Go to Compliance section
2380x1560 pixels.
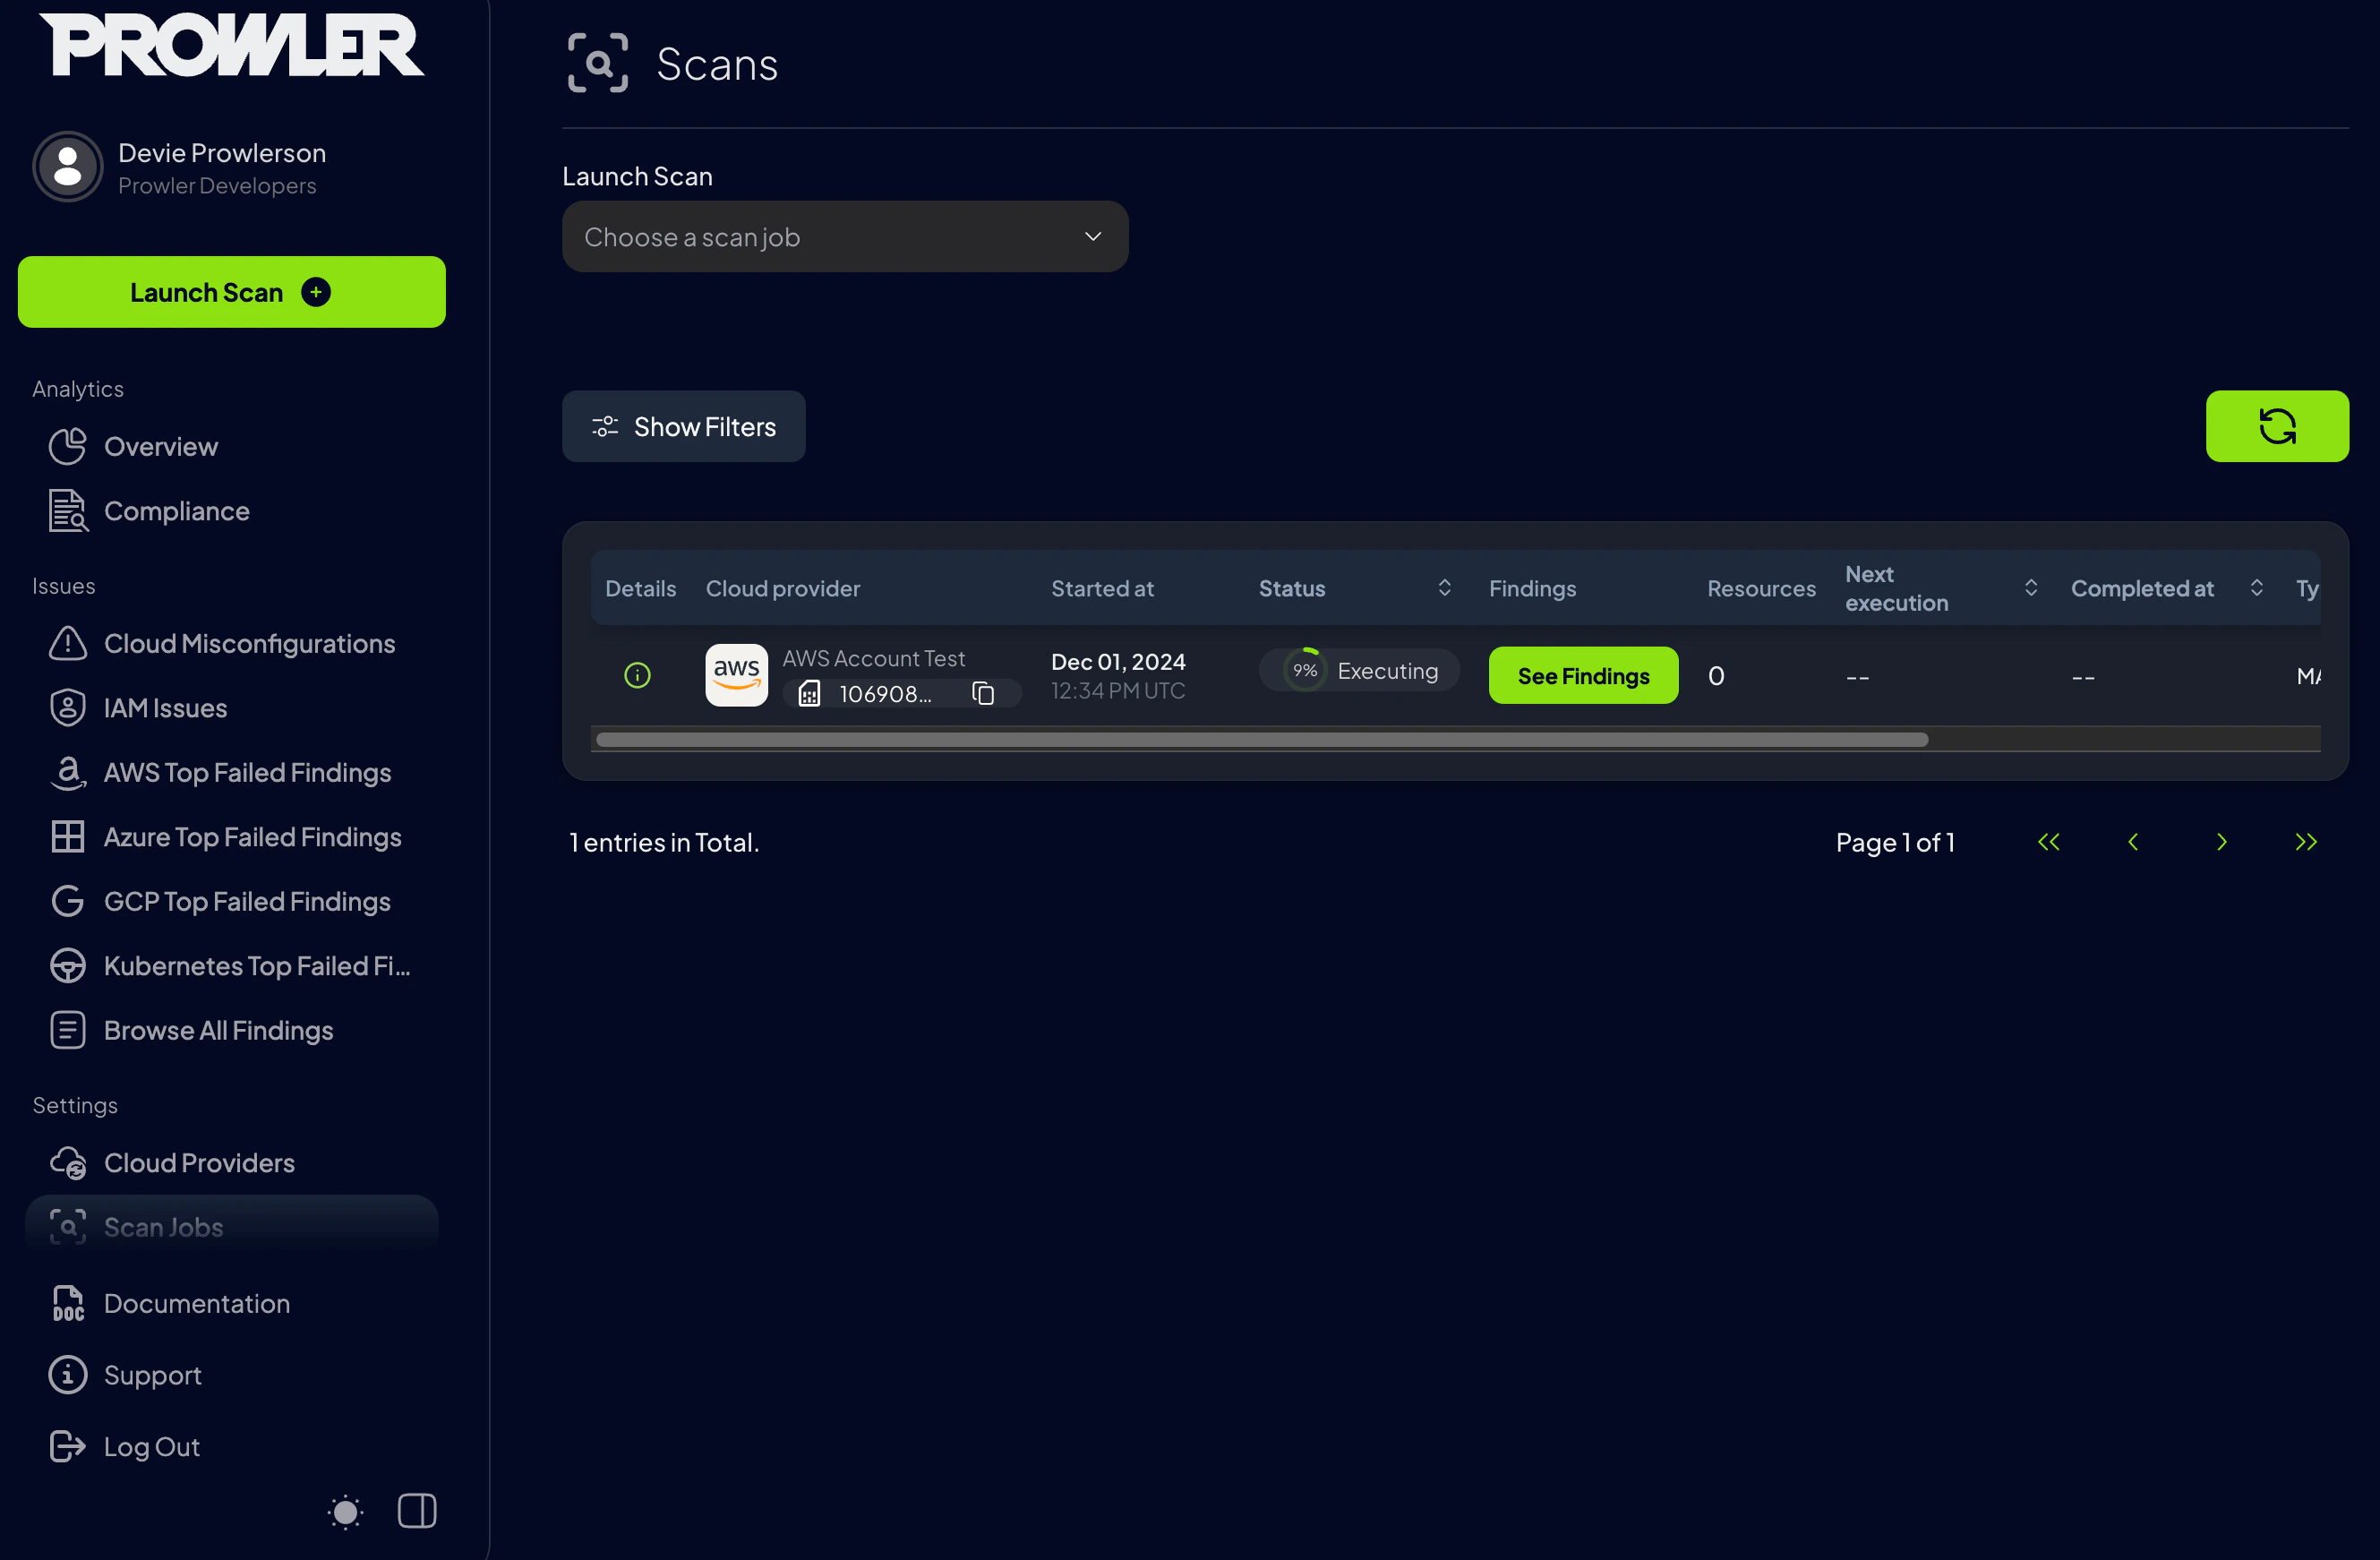(176, 511)
